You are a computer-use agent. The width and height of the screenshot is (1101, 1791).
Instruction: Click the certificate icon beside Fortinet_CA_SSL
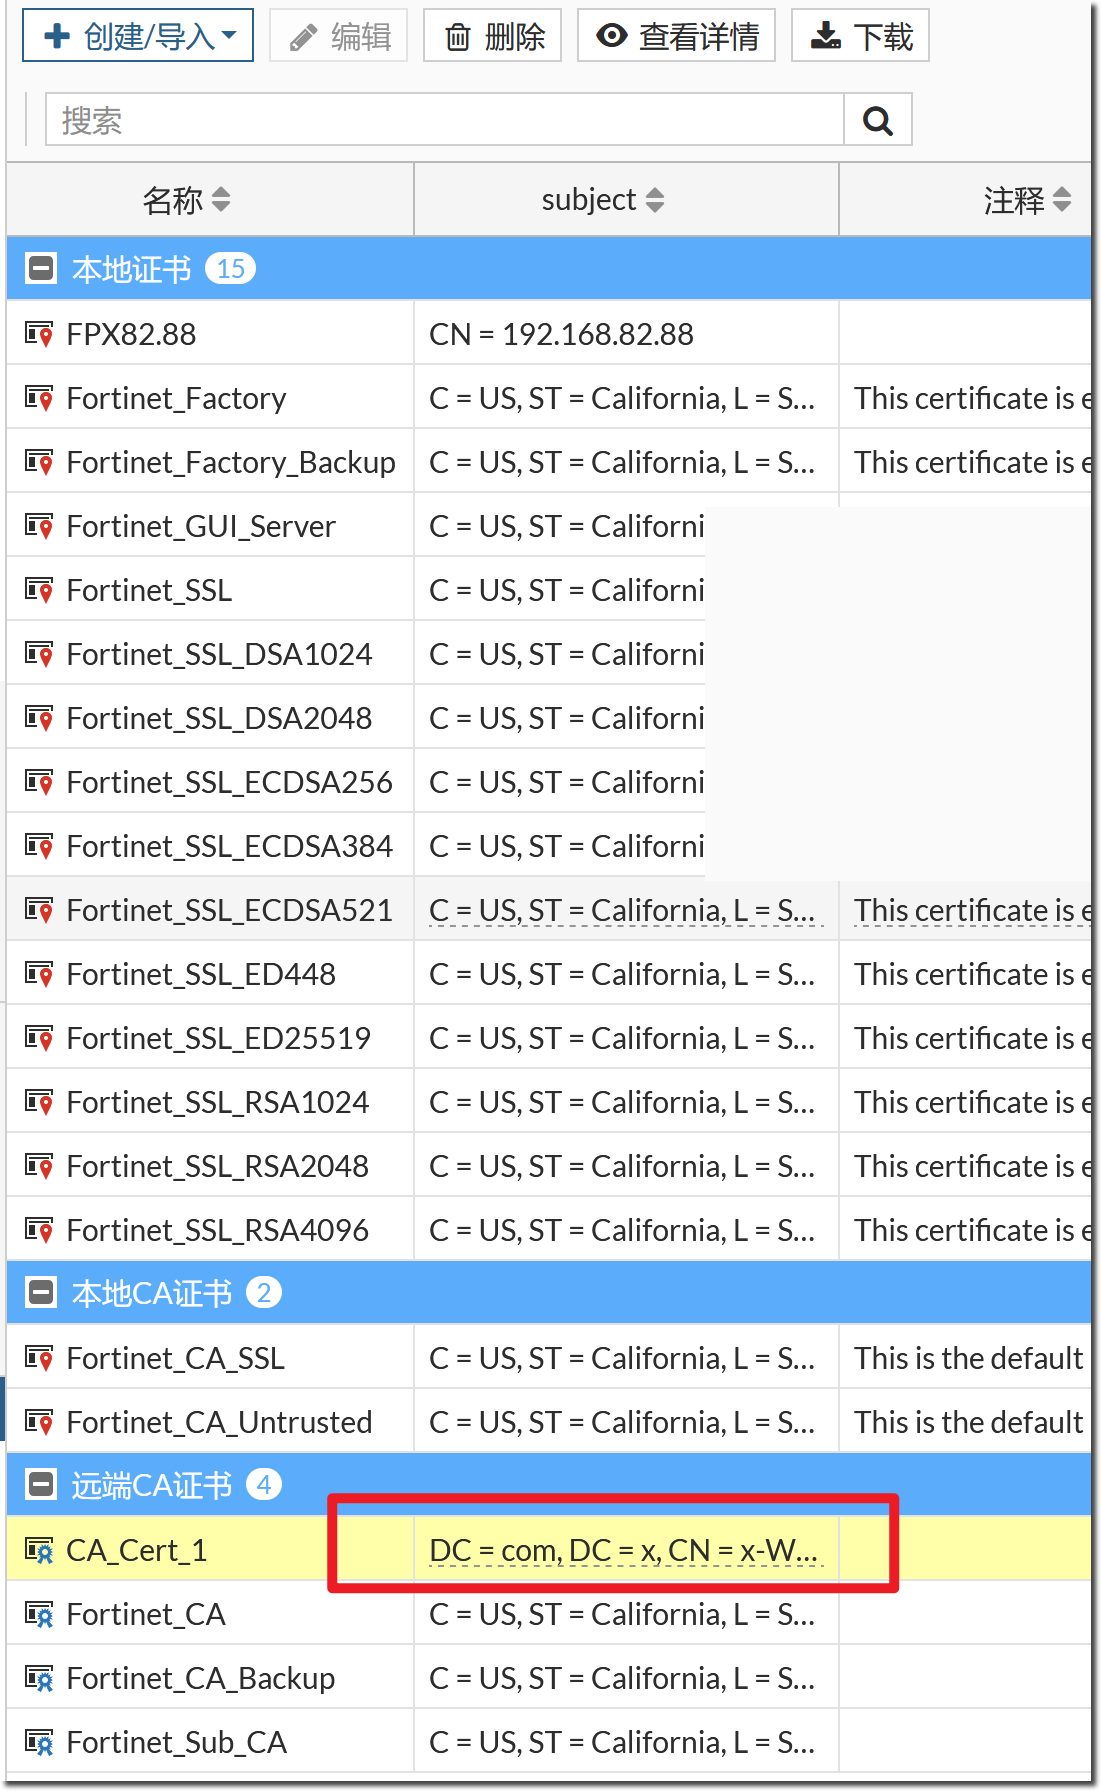point(39,1358)
